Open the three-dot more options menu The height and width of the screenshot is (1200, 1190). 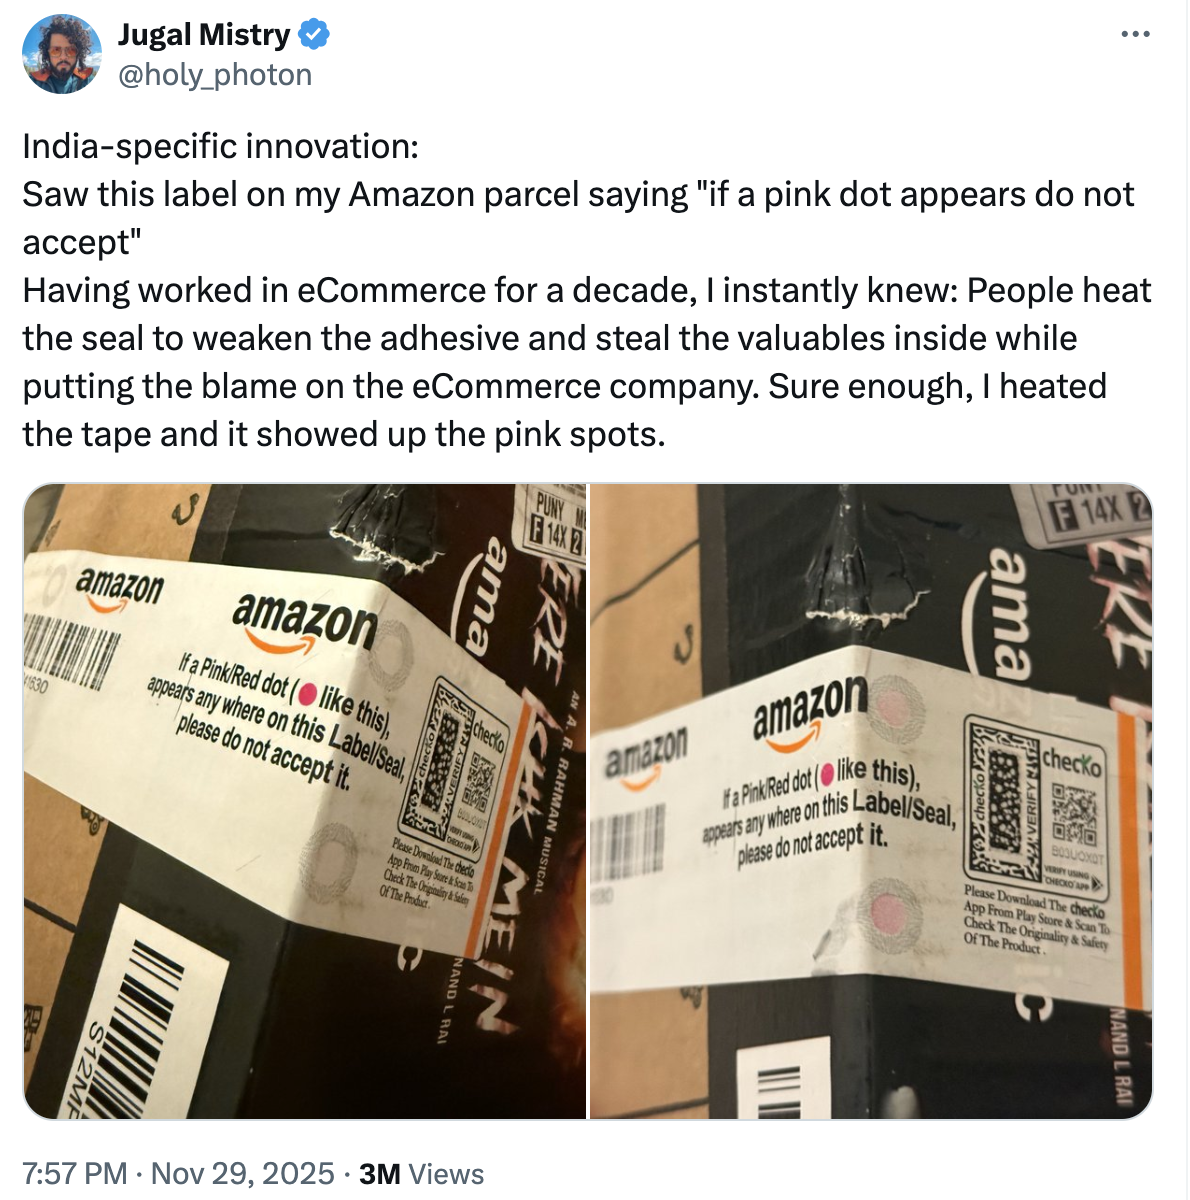click(1135, 35)
